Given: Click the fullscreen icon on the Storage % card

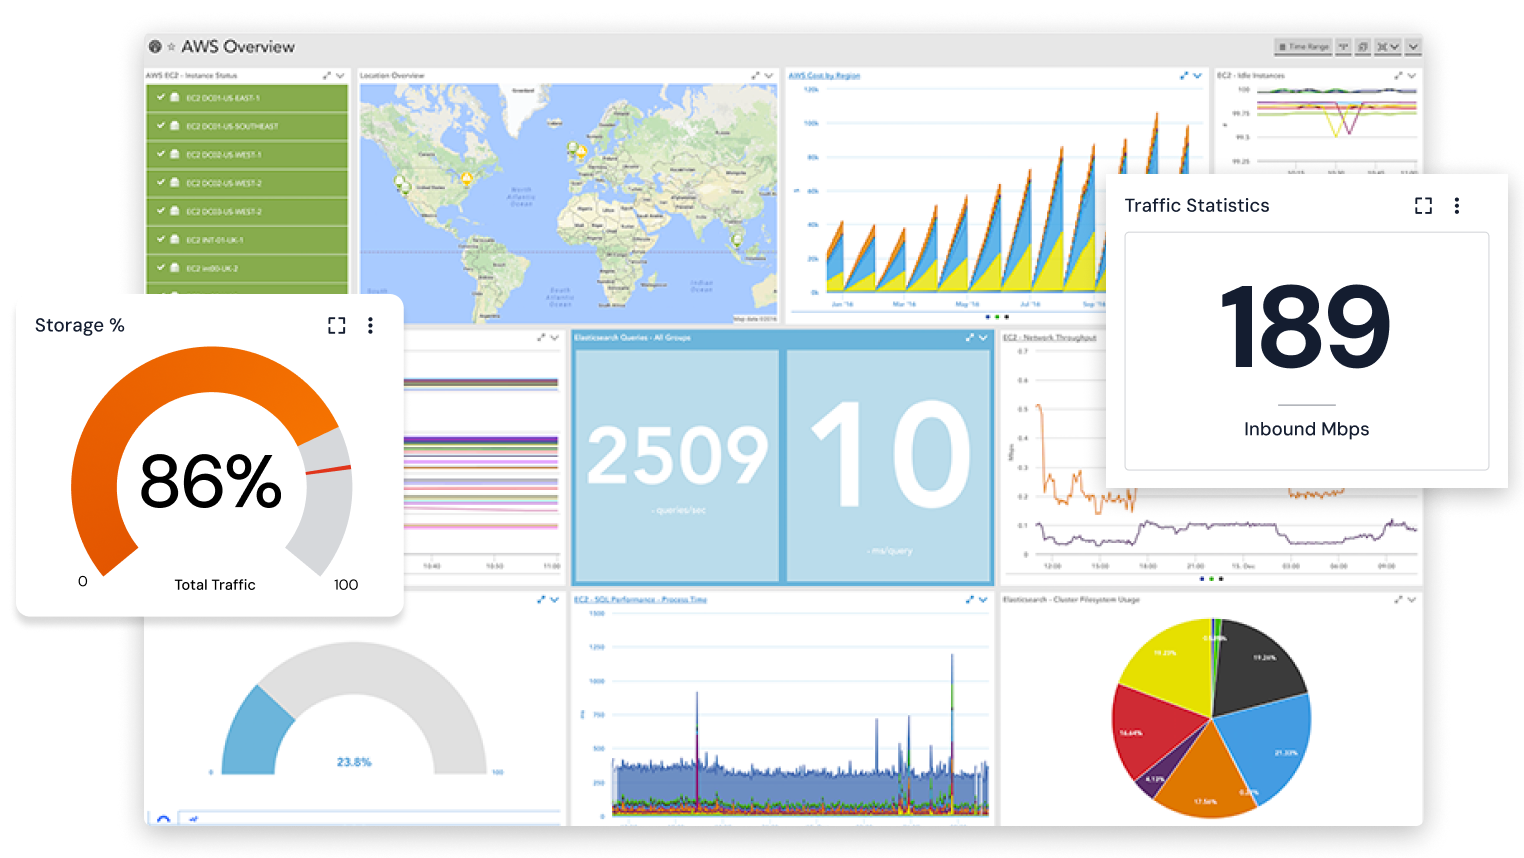Looking at the screenshot, I should pyautogui.click(x=336, y=325).
